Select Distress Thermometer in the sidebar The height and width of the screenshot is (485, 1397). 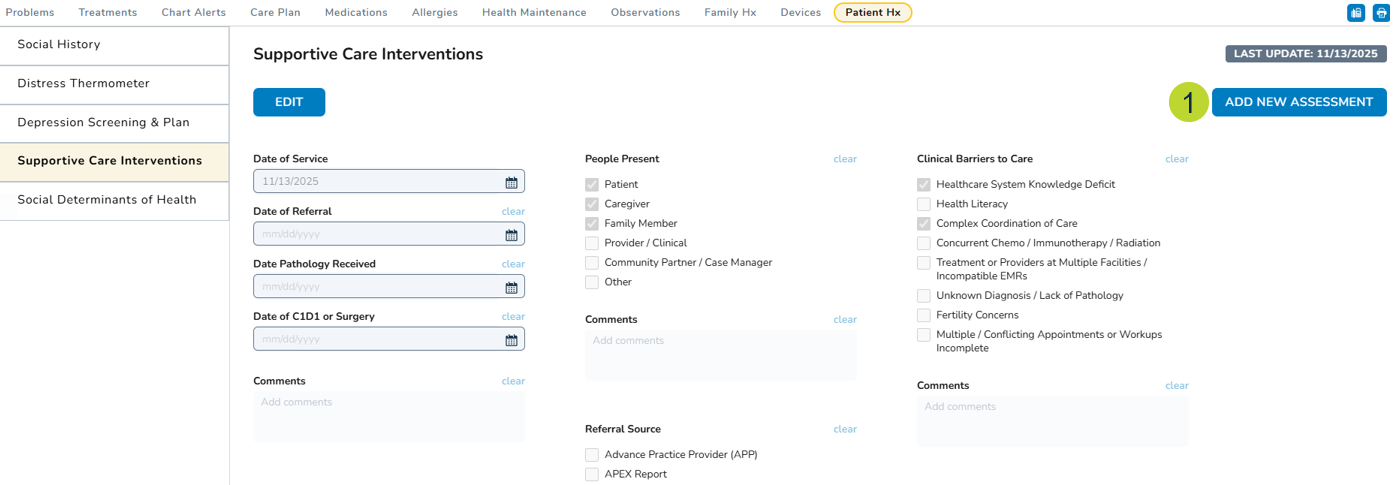coord(84,84)
